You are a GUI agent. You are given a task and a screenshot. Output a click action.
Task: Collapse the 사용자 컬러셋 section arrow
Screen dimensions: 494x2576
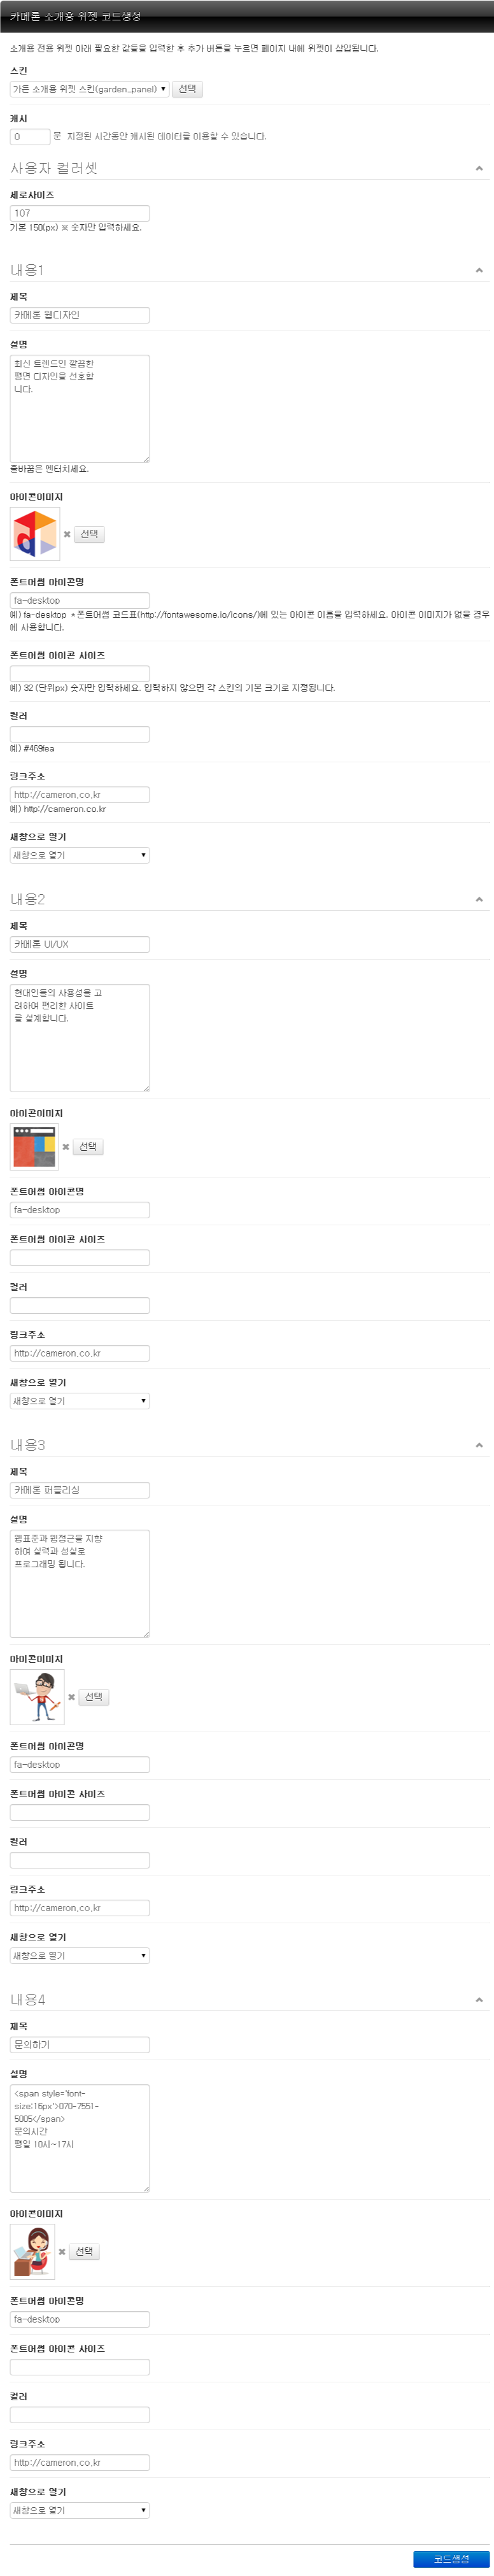point(479,169)
